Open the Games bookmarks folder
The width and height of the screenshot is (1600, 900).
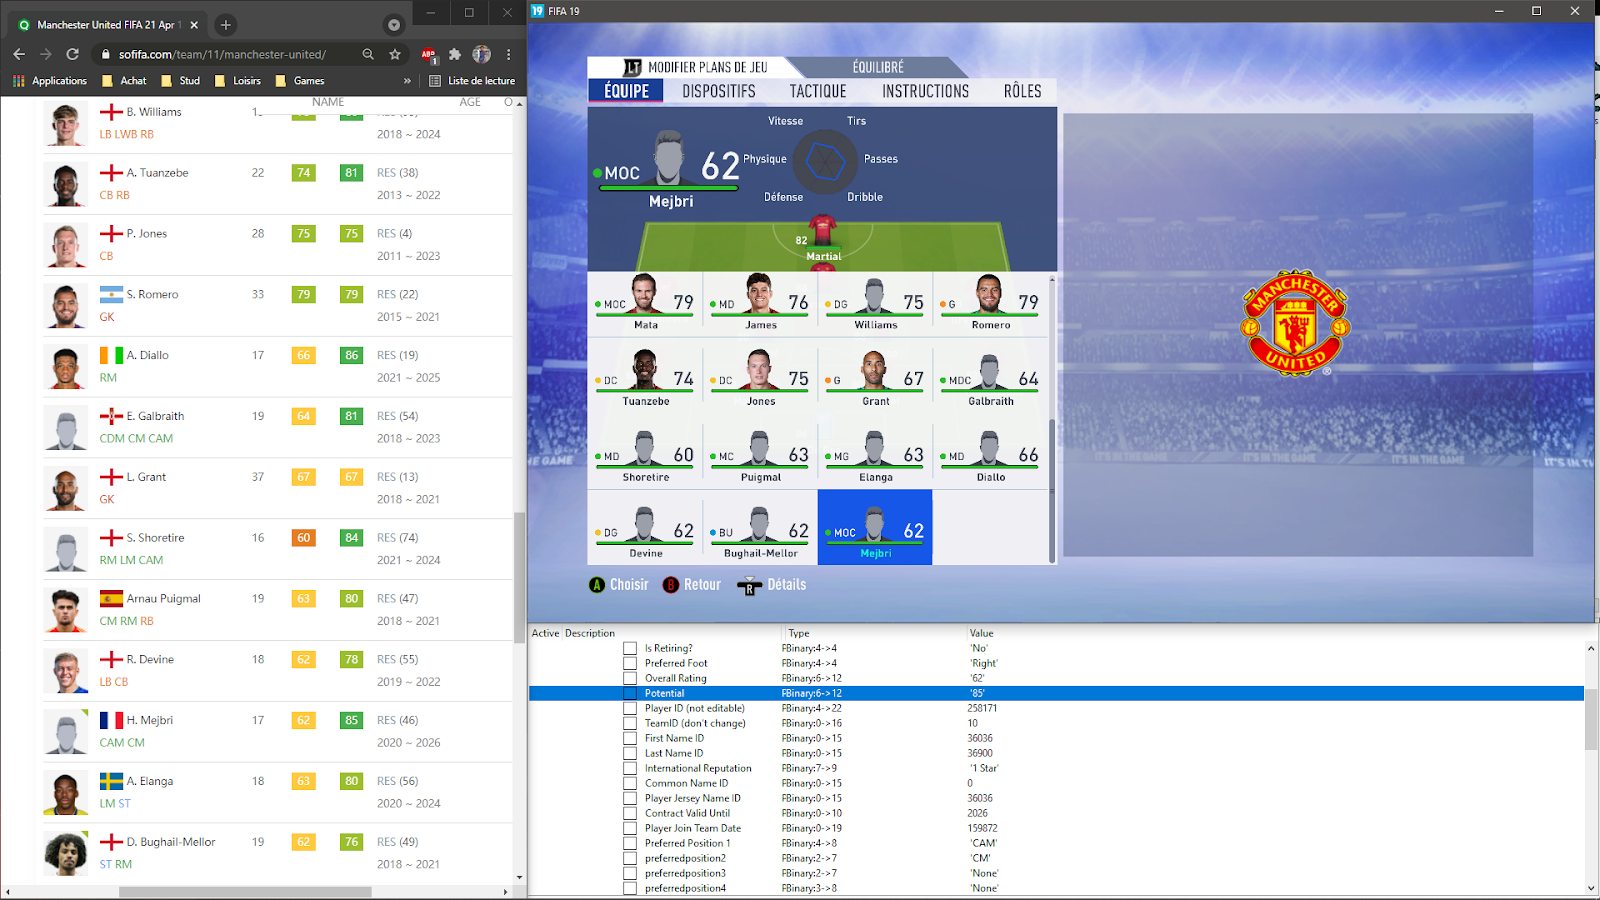[x=299, y=81]
